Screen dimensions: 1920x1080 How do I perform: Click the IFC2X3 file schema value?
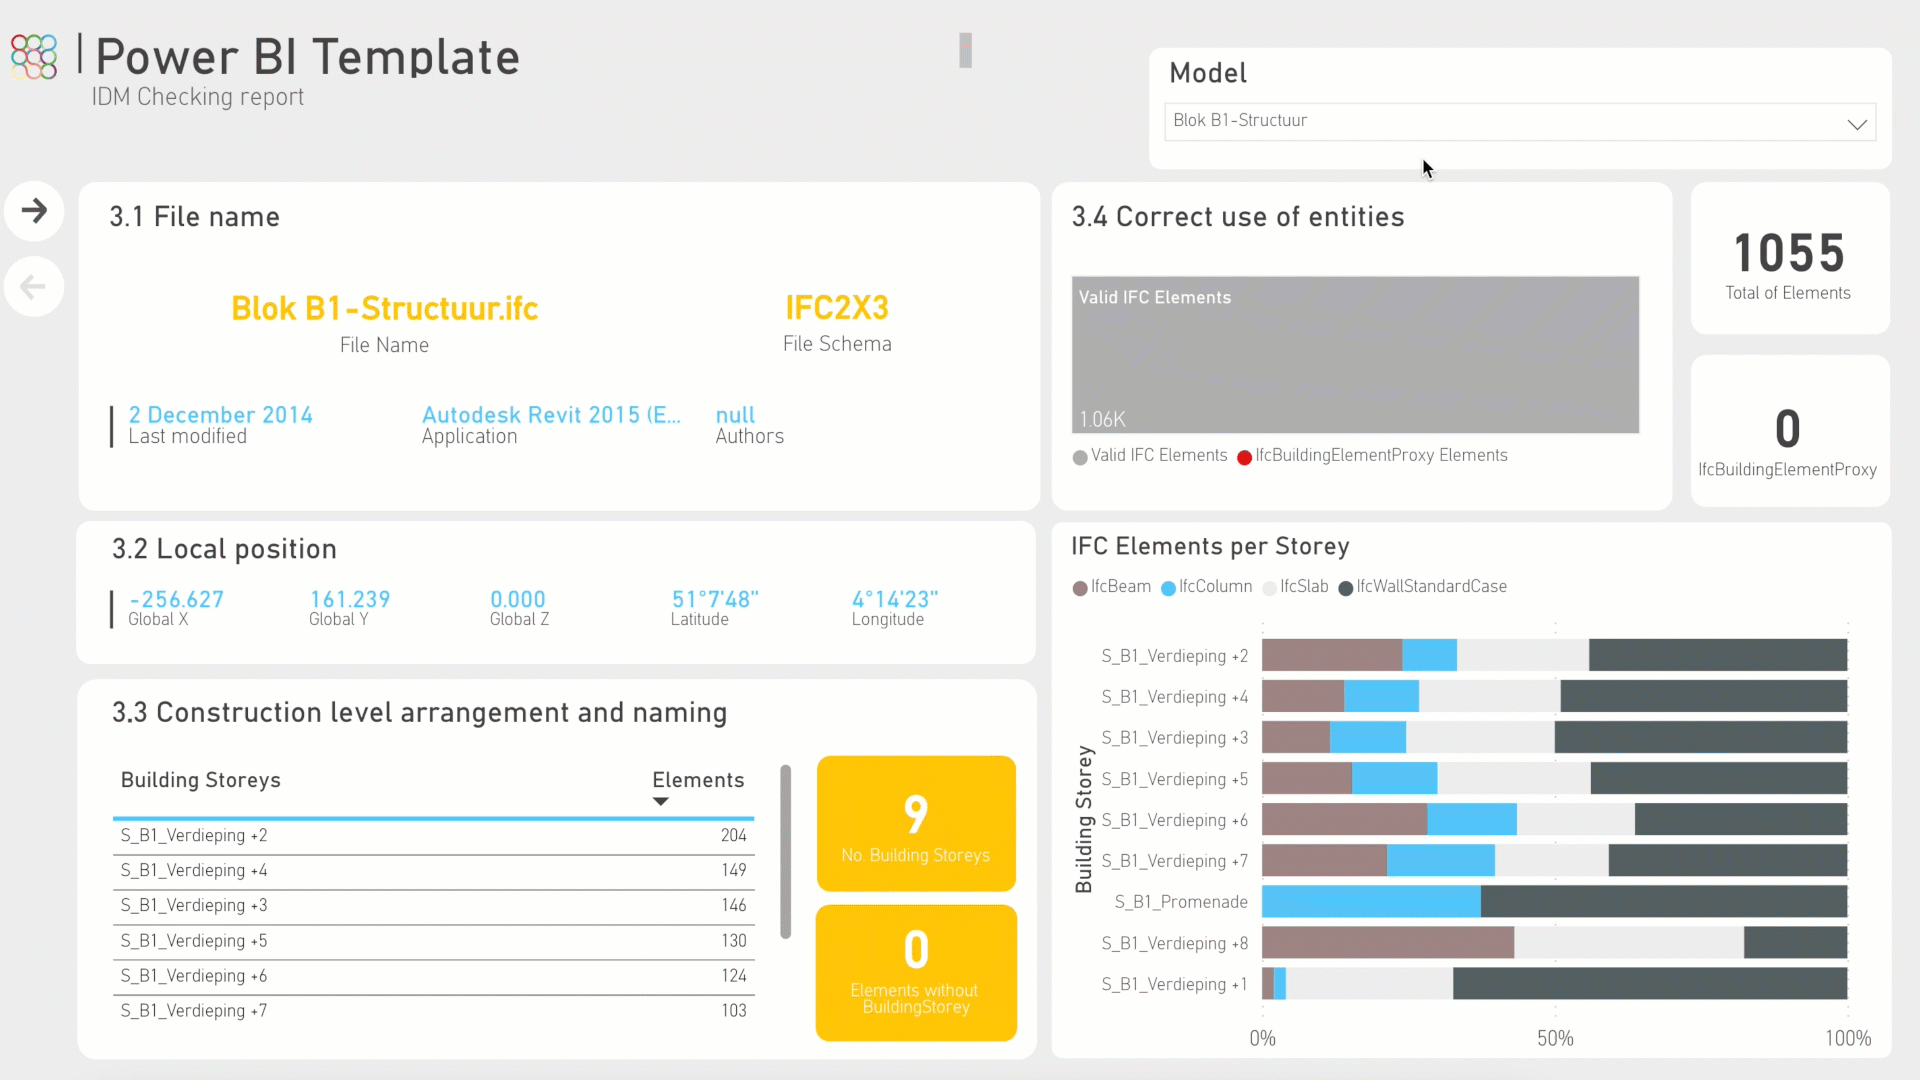point(837,308)
